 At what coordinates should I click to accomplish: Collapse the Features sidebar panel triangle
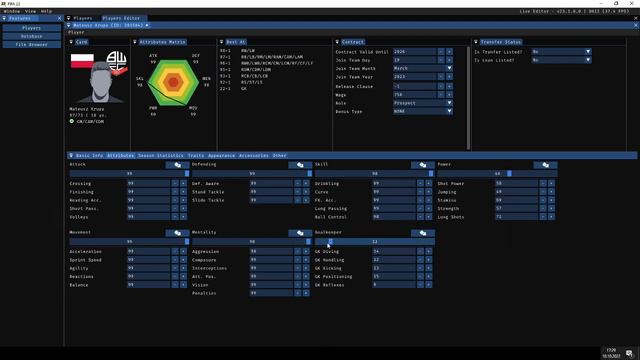[4, 18]
